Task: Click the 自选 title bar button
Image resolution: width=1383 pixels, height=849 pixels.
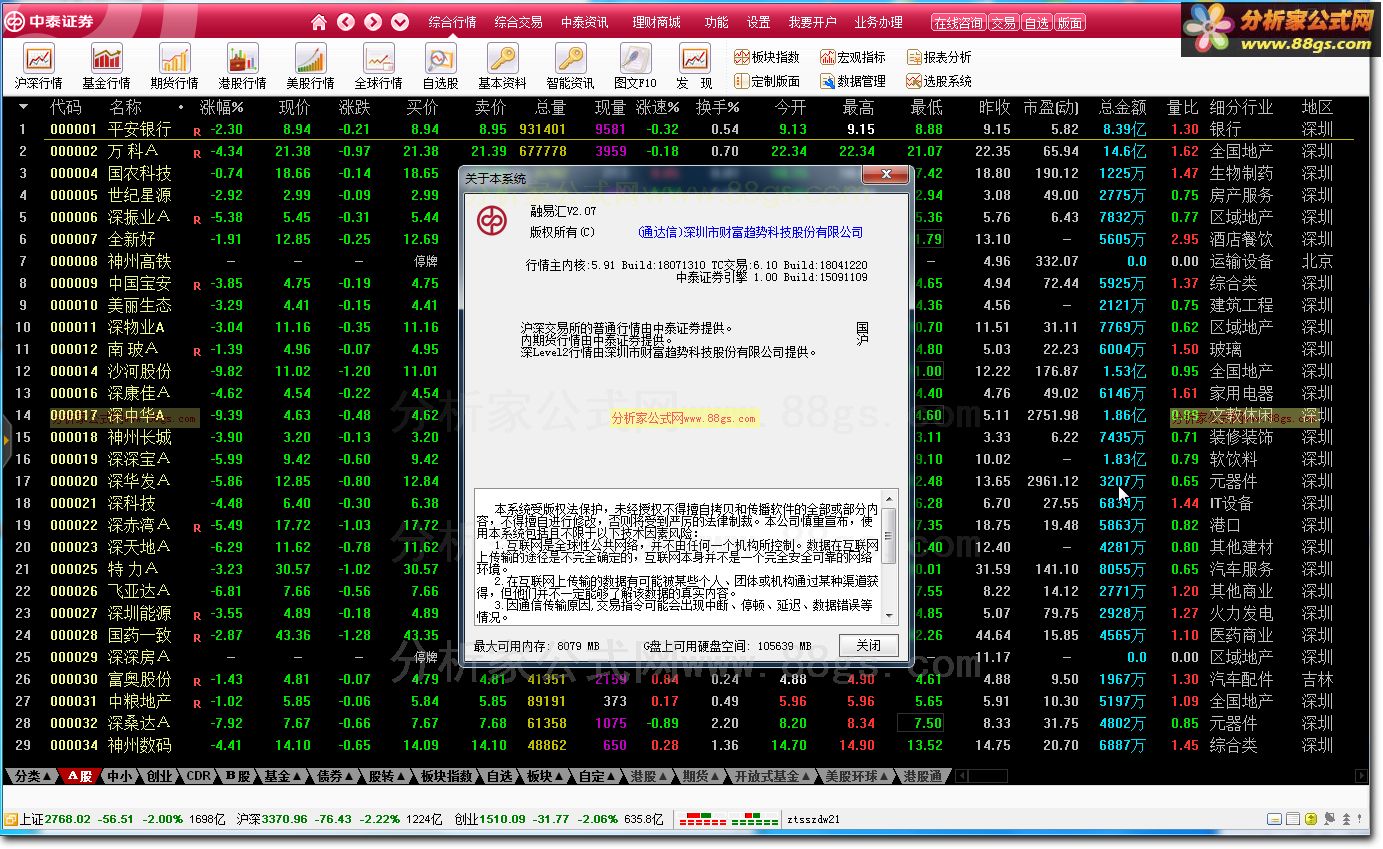Action: tap(1036, 22)
